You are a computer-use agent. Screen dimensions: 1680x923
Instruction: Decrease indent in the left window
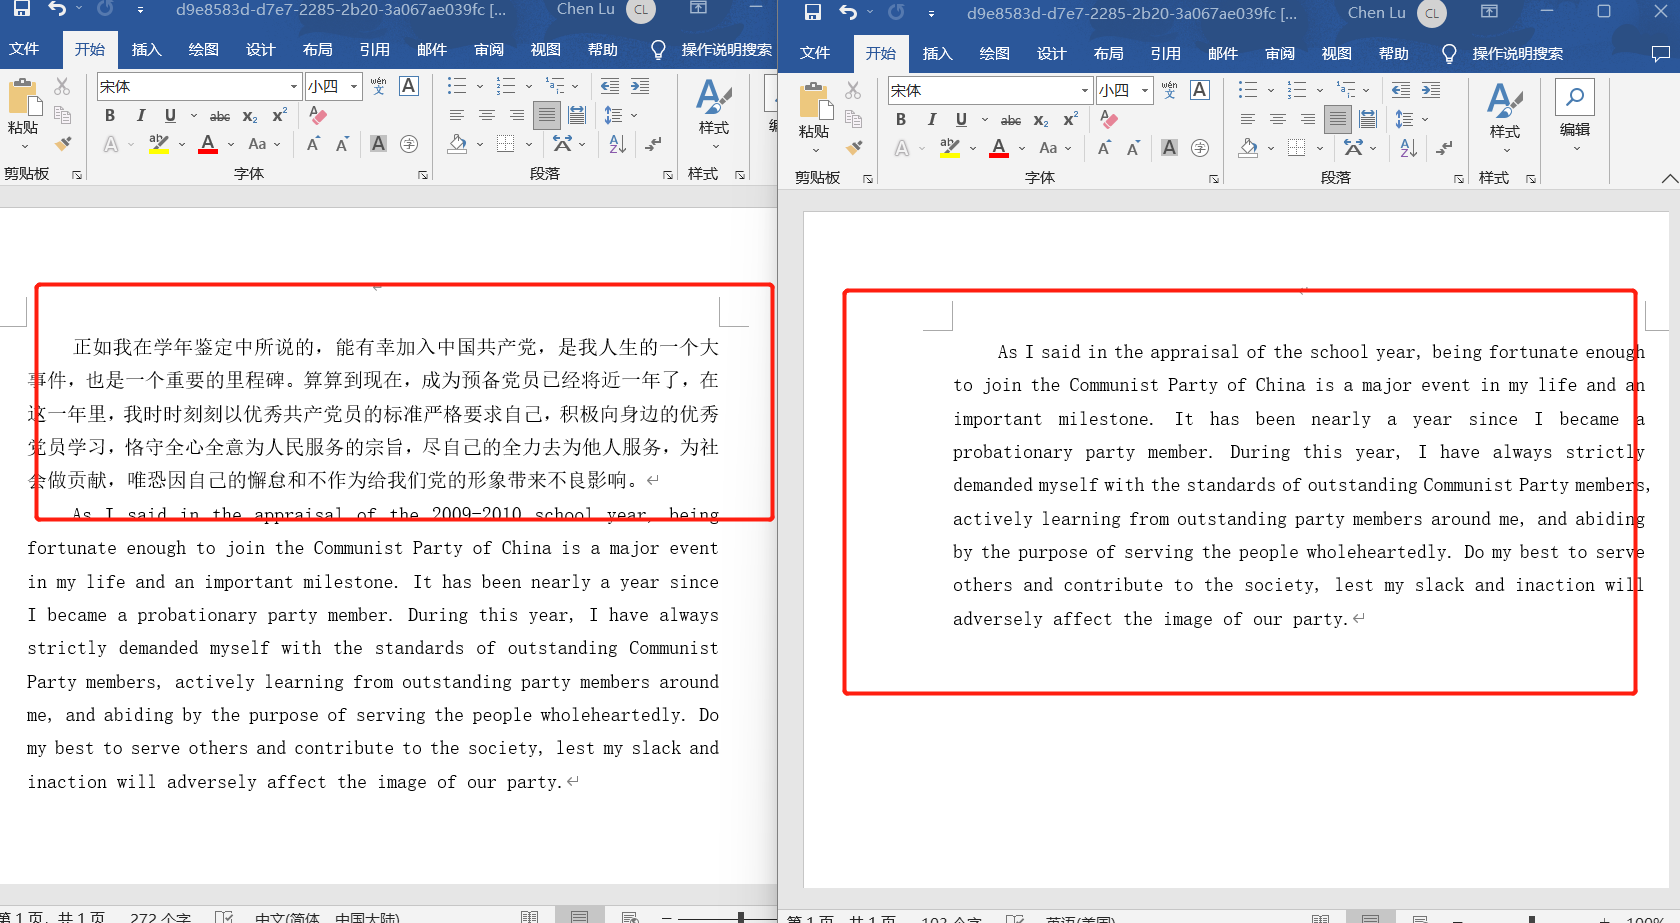click(x=610, y=86)
